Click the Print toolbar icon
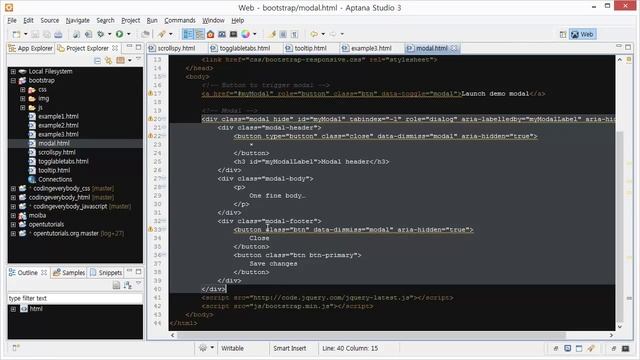This screenshot has width=640, height=360. coord(58,34)
